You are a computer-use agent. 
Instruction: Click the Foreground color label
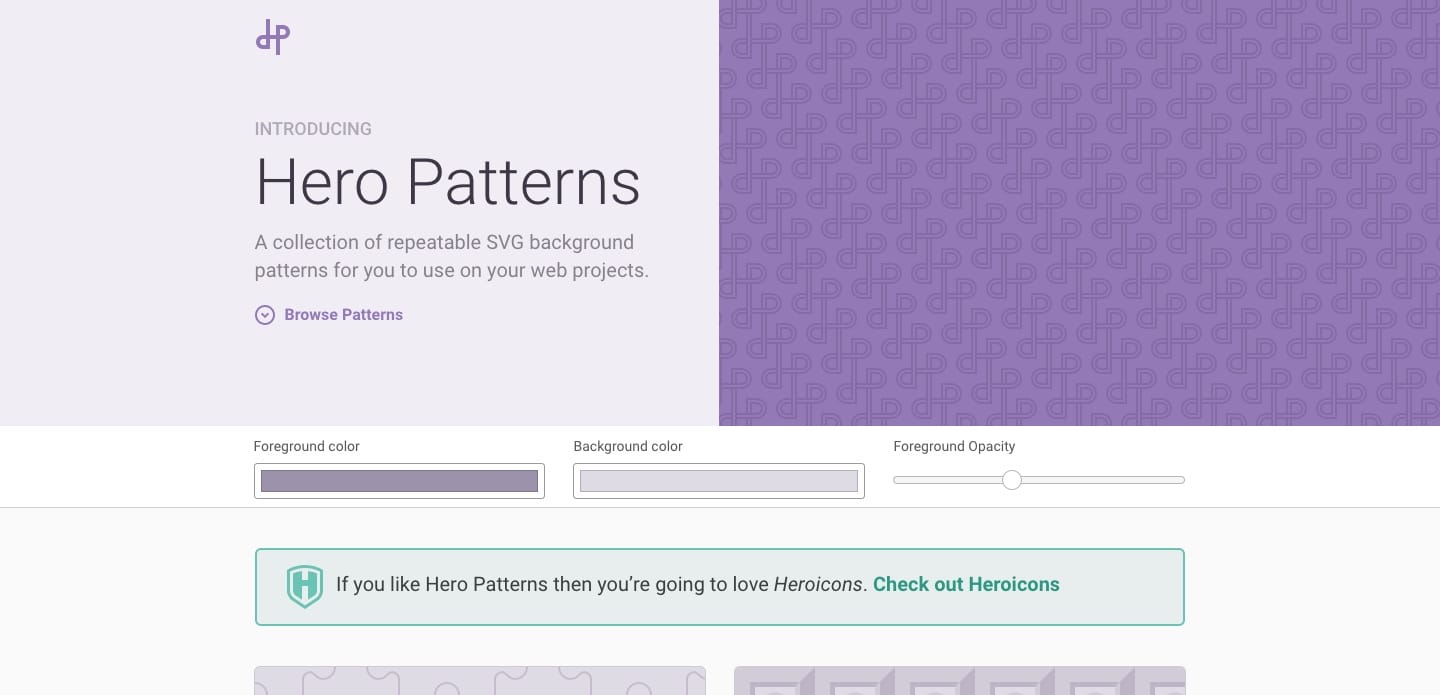click(x=306, y=447)
